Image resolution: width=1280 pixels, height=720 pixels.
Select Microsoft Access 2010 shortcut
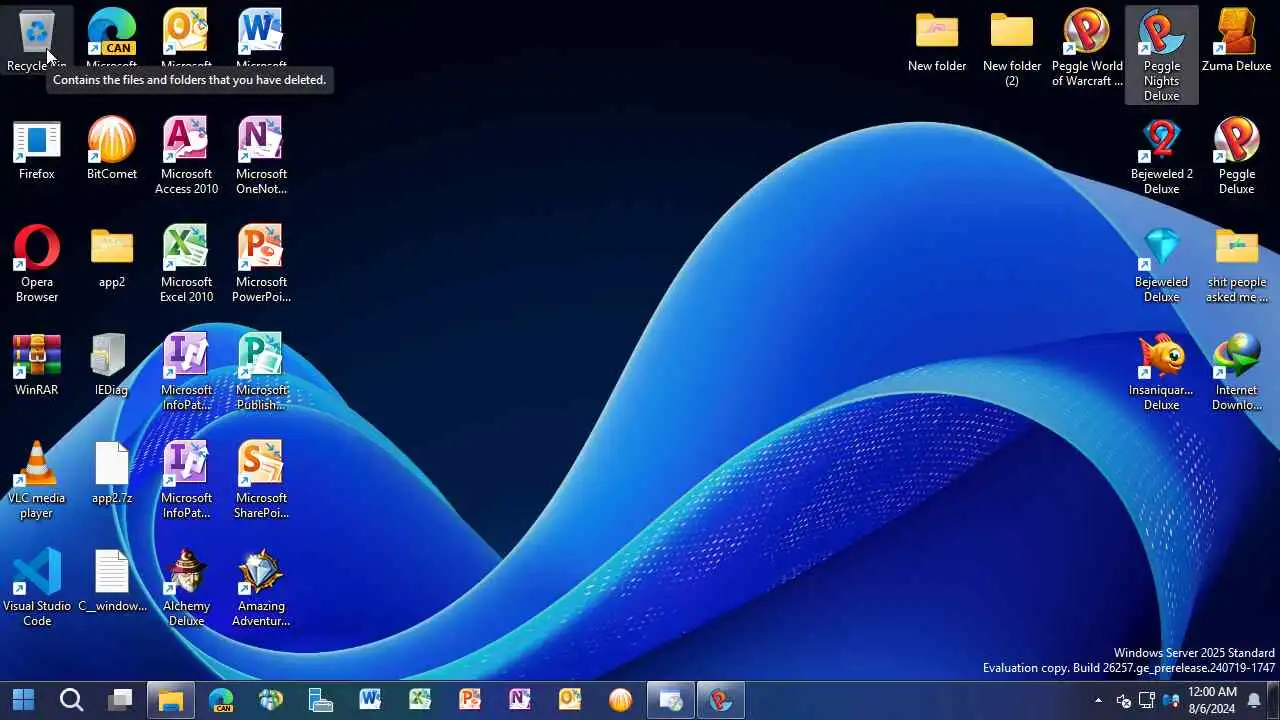click(x=186, y=156)
